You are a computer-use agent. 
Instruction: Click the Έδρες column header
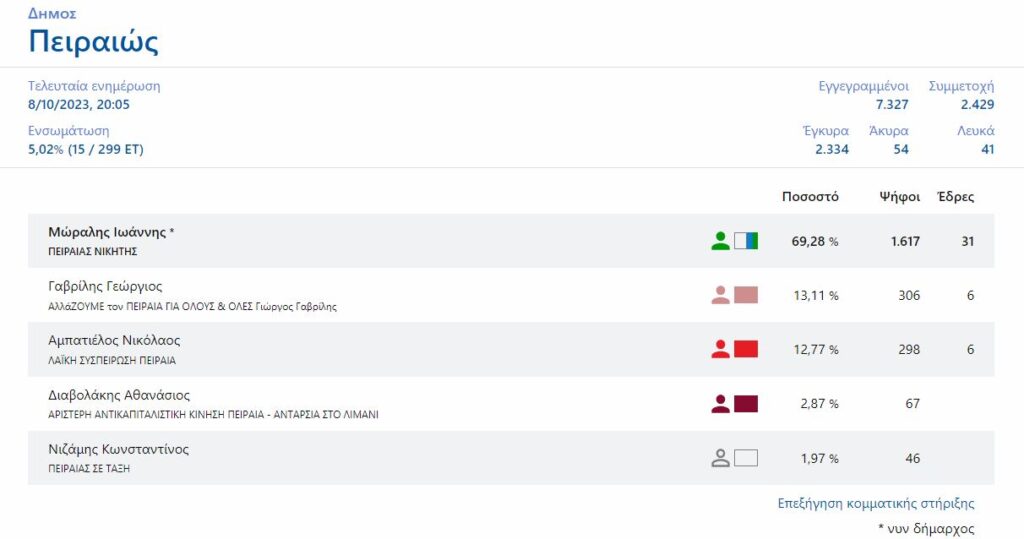coord(955,197)
